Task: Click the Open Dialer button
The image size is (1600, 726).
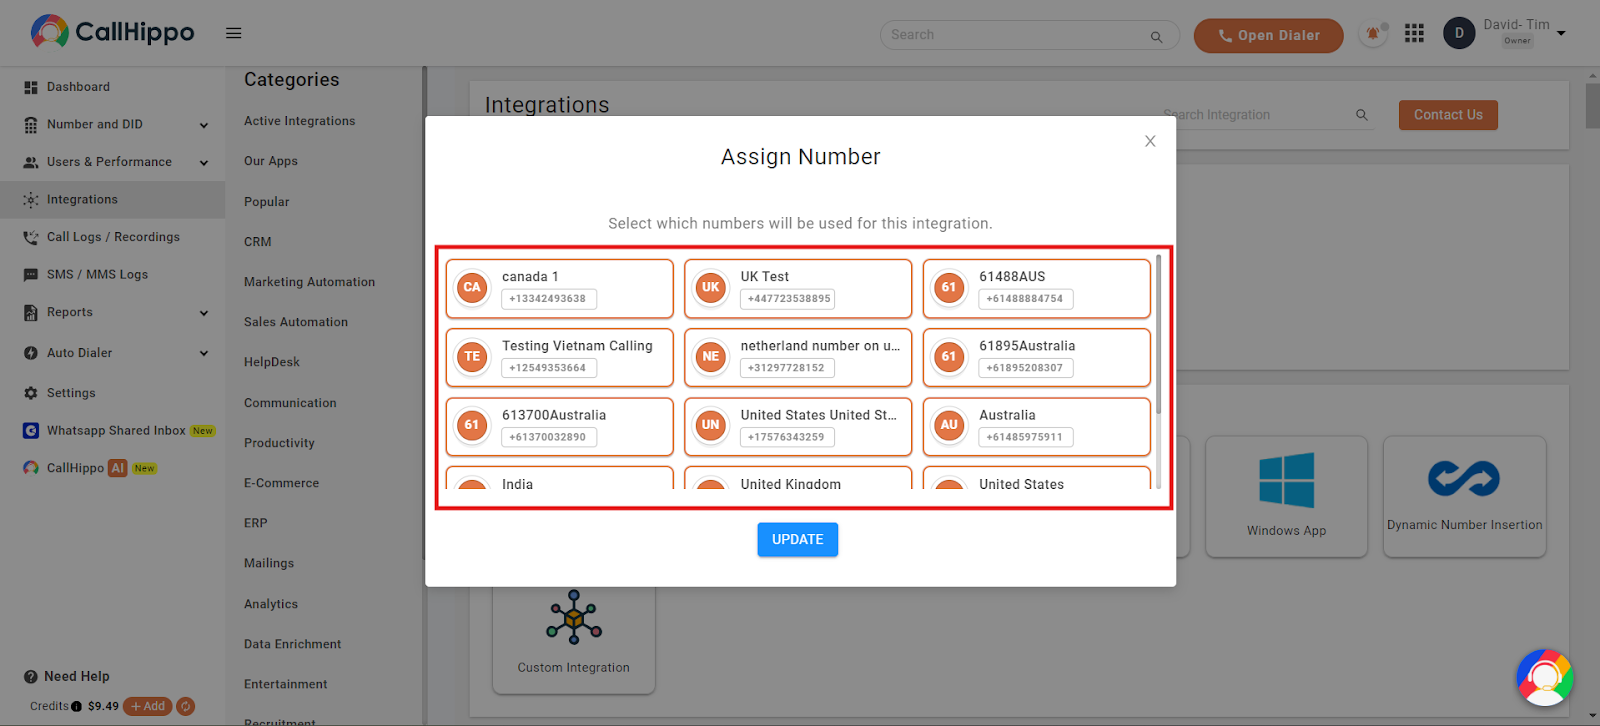Action: click(1268, 35)
